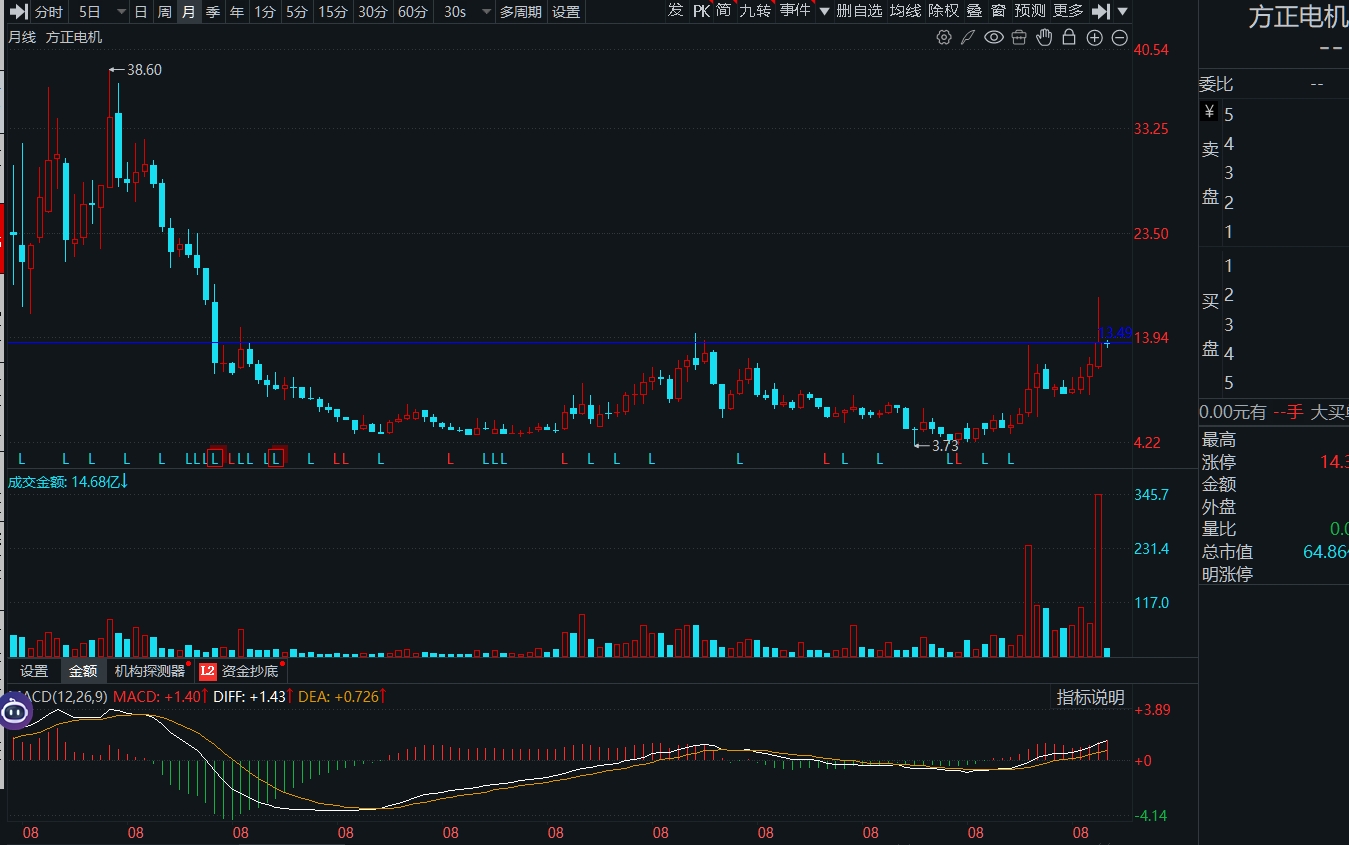Image resolution: width=1349 pixels, height=845 pixels.
Task: Select the 金额 indicator tab
Action: click(83, 671)
